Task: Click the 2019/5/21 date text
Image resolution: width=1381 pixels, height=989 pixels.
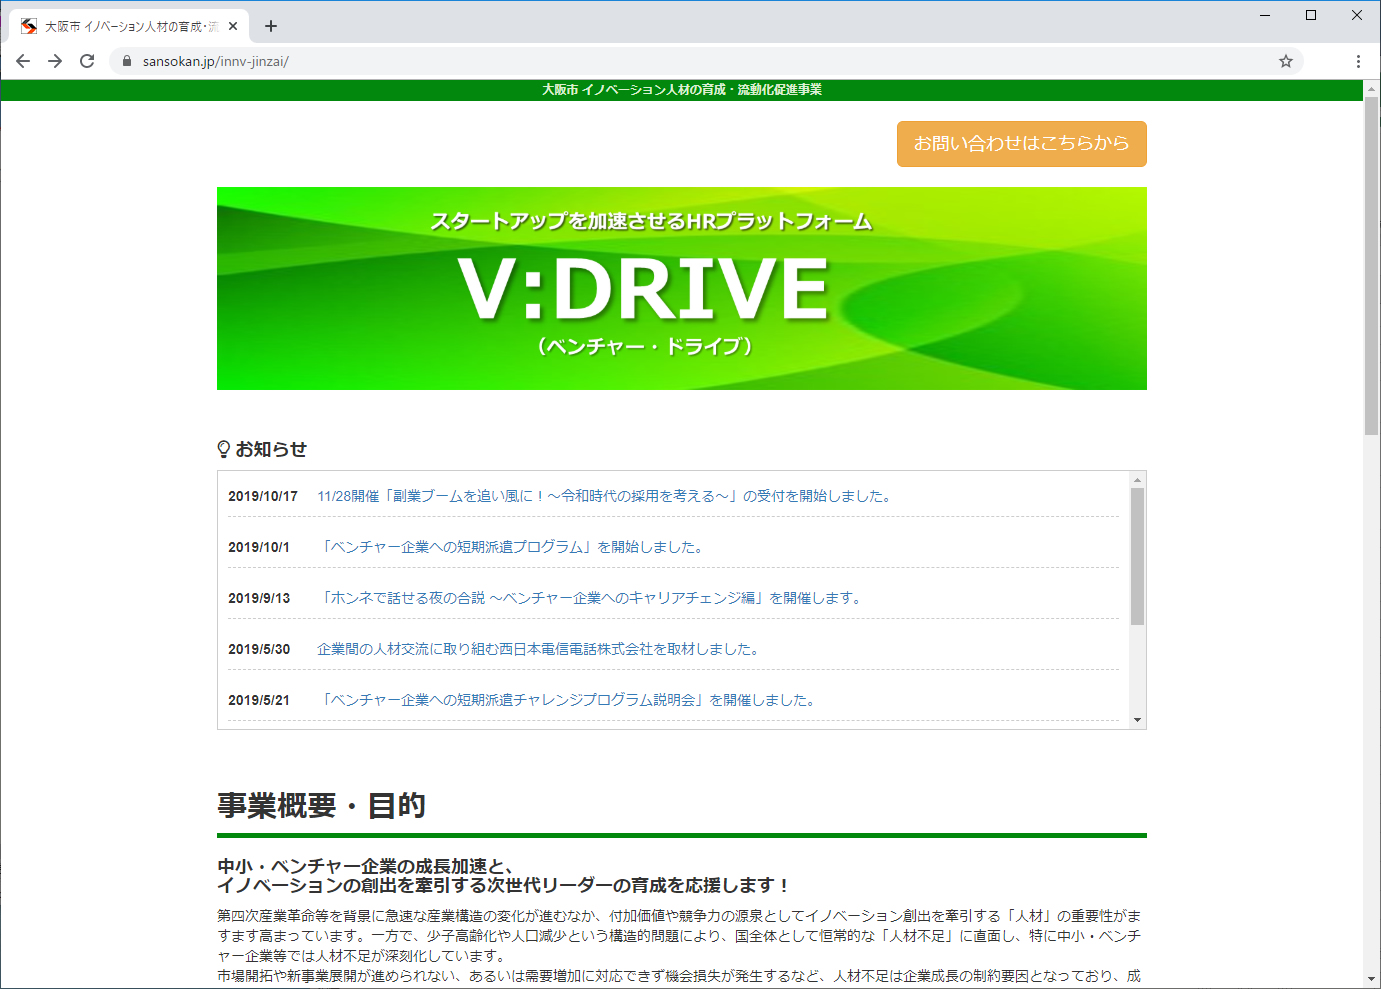Action: (x=259, y=700)
